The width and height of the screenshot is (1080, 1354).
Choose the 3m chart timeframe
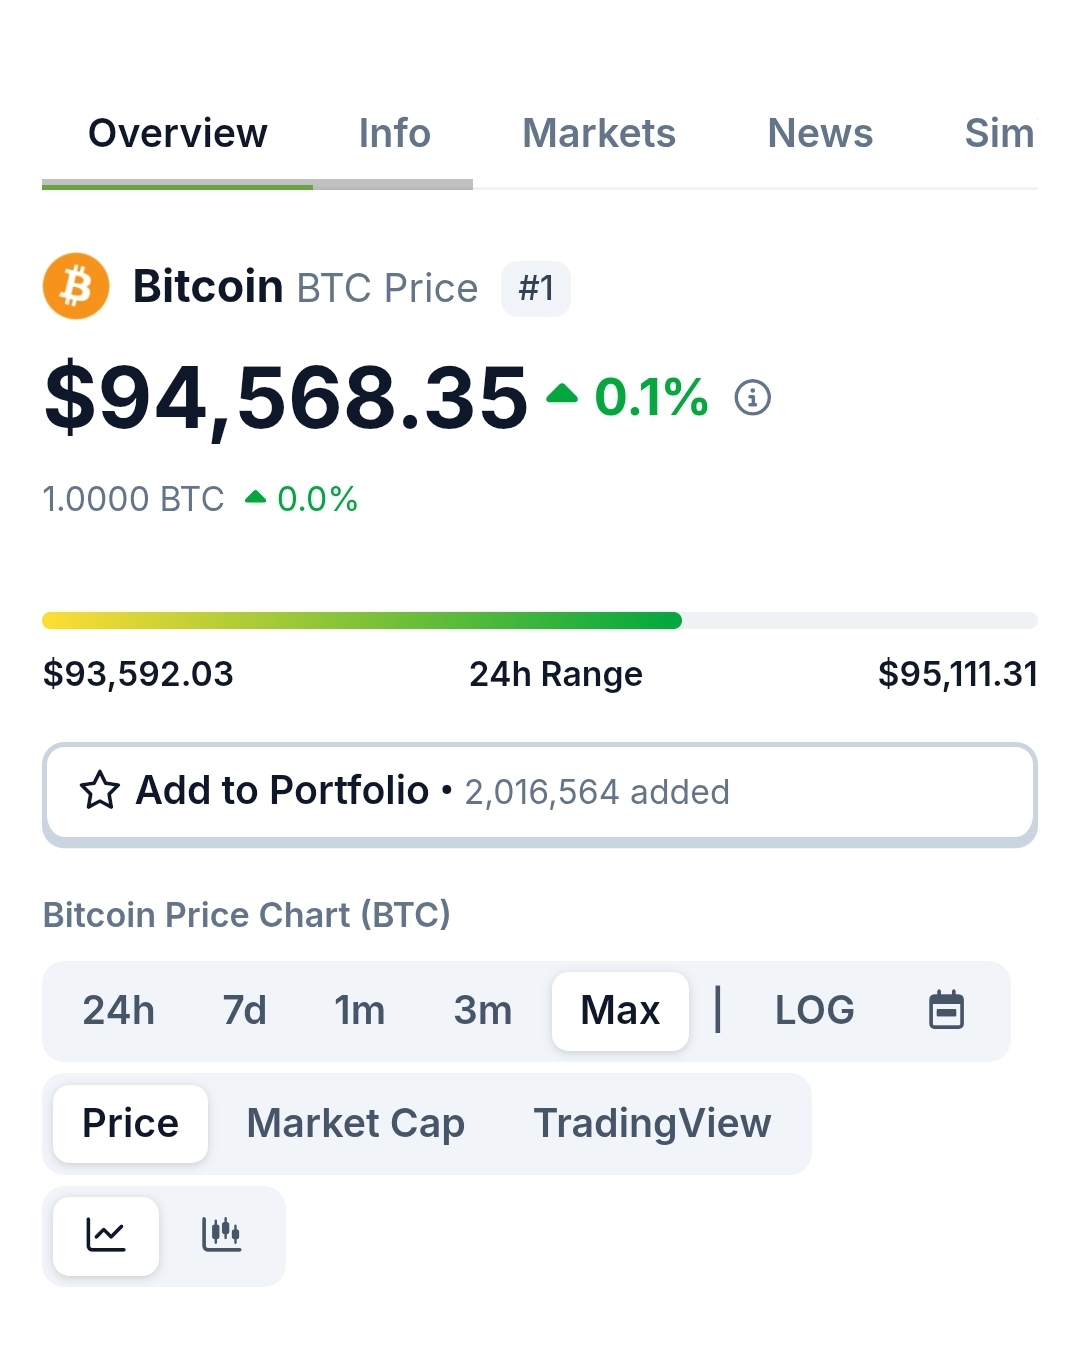tap(483, 1011)
